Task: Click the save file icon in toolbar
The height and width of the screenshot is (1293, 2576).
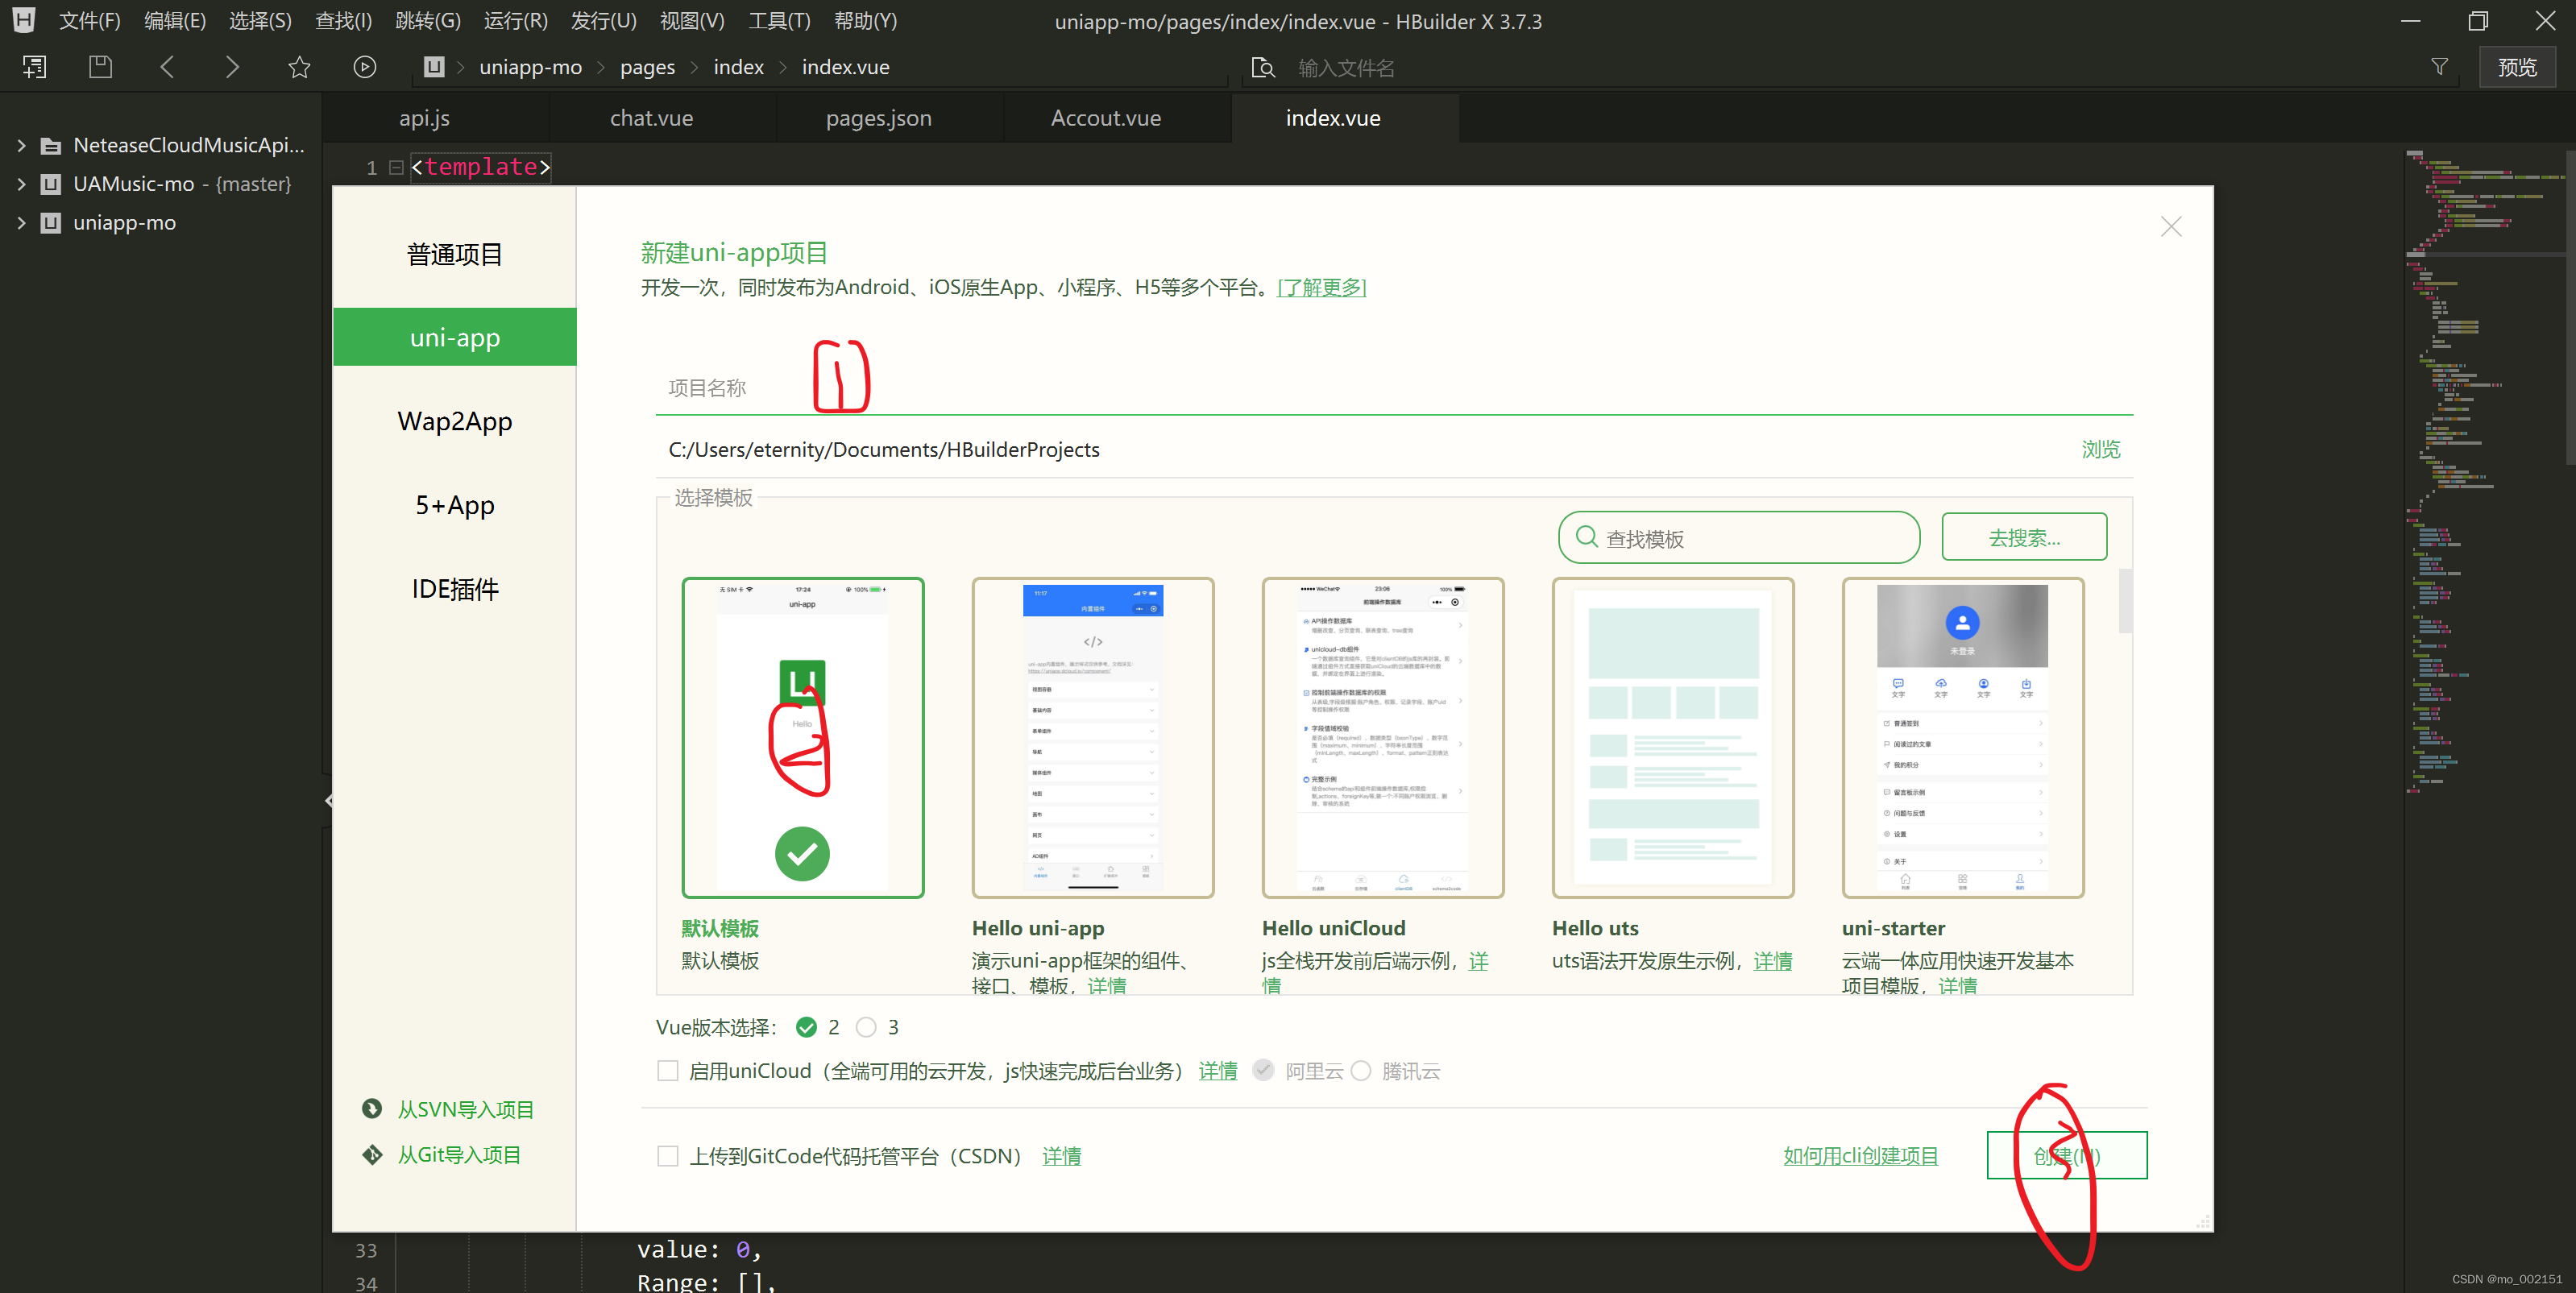Action: [x=100, y=66]
